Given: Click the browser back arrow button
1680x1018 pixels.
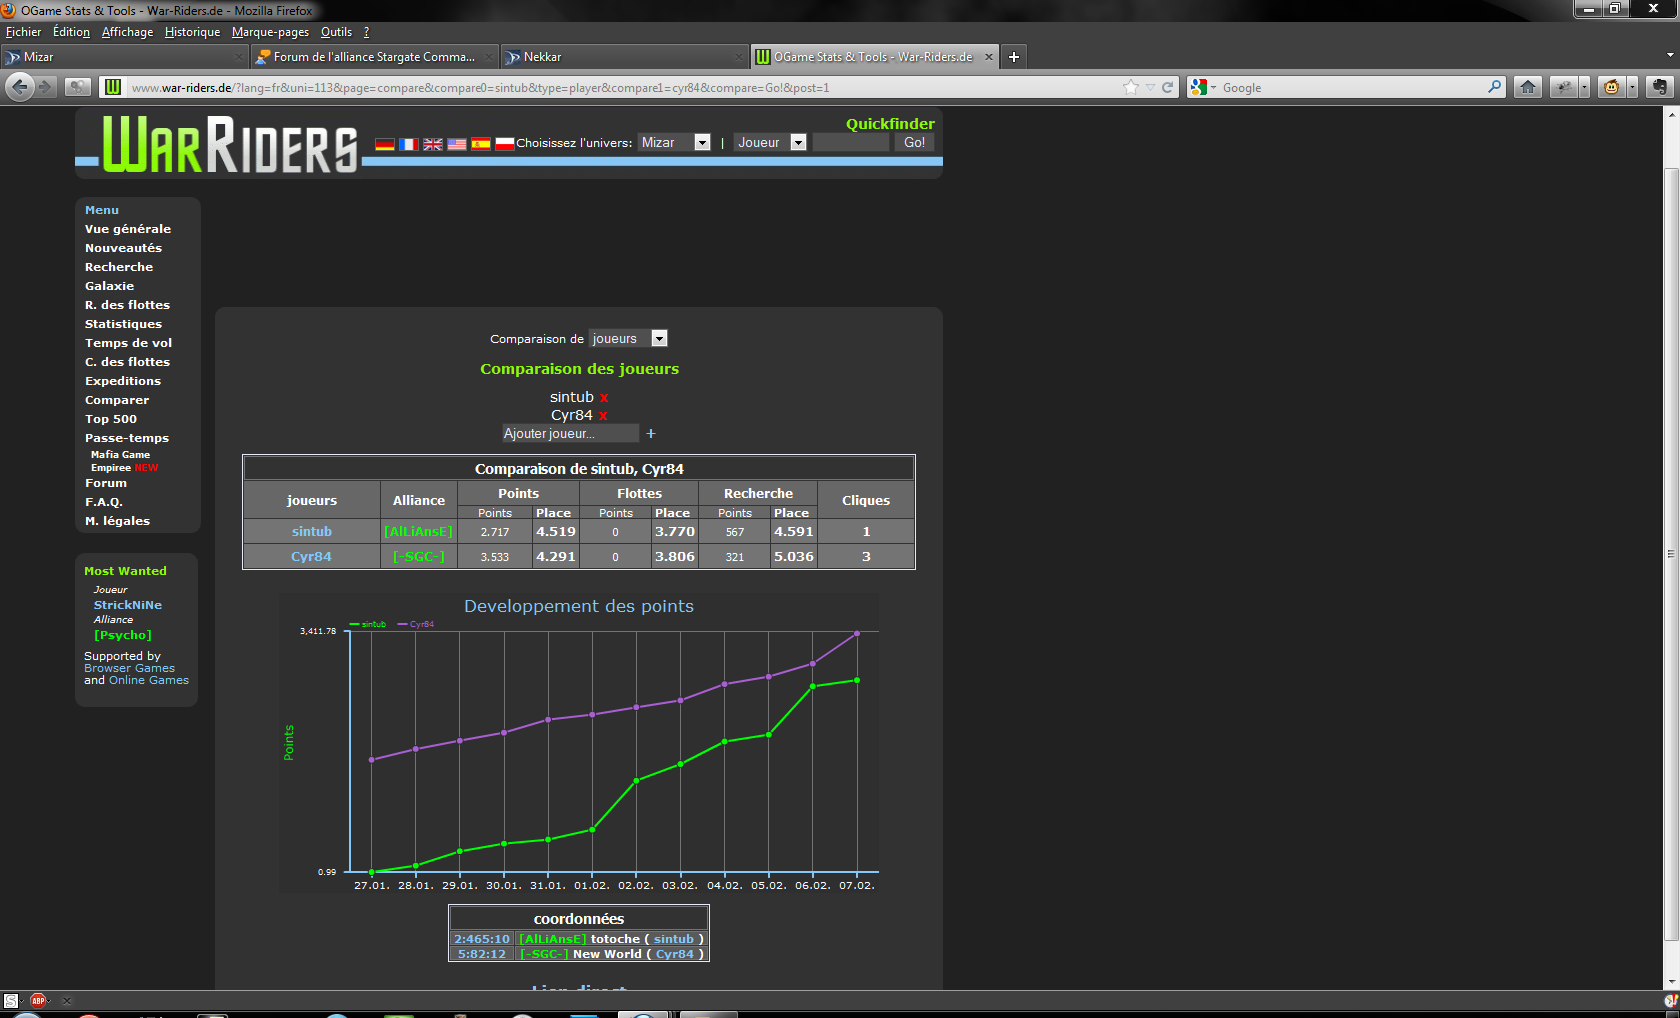Looking at the screenshot, I should (x=19, y=87).
